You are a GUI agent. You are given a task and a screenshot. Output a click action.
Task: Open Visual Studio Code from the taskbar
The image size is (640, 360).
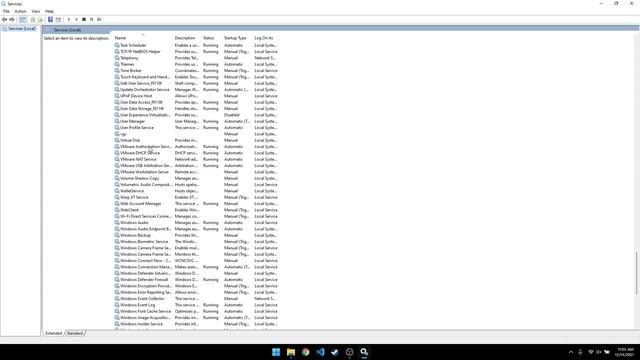pos(320,352)
